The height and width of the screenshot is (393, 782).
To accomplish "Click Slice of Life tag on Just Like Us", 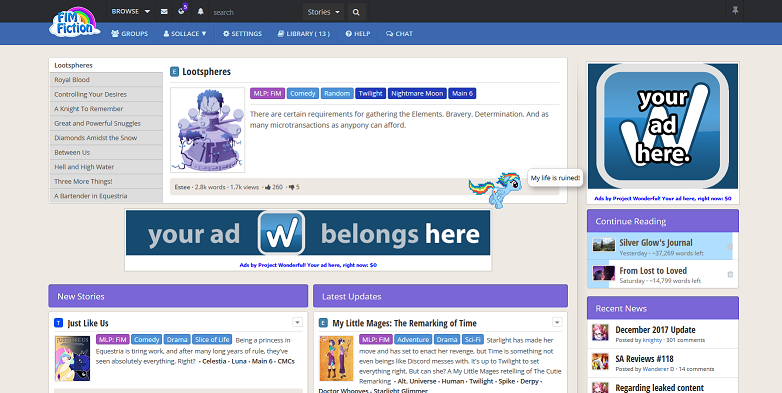I will tap(212, 340).
